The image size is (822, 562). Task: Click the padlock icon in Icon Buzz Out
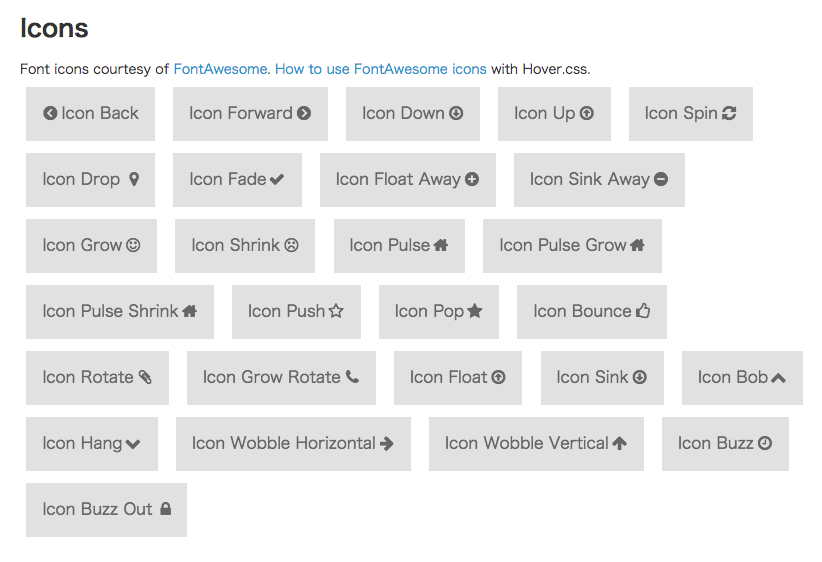[x=166, y=509]
